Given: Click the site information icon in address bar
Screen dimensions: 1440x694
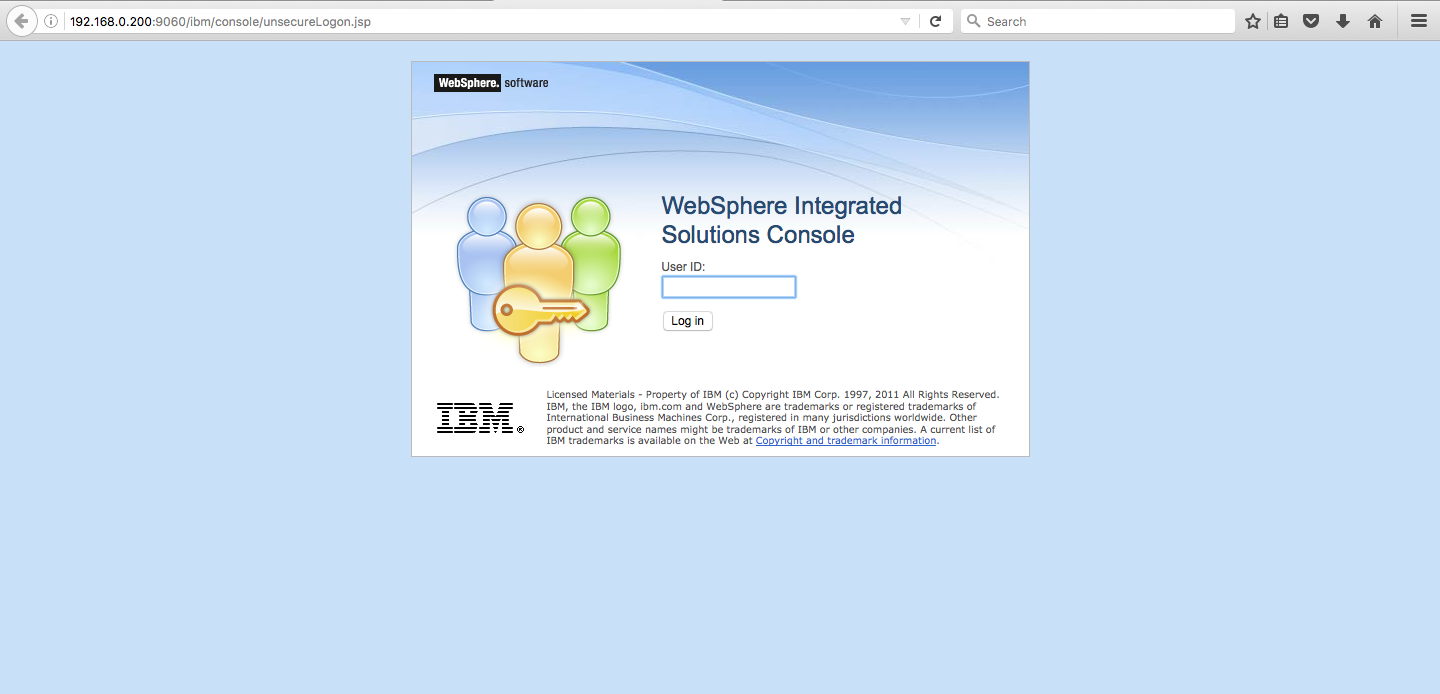Looking at the screenshot, I should 51,20.
